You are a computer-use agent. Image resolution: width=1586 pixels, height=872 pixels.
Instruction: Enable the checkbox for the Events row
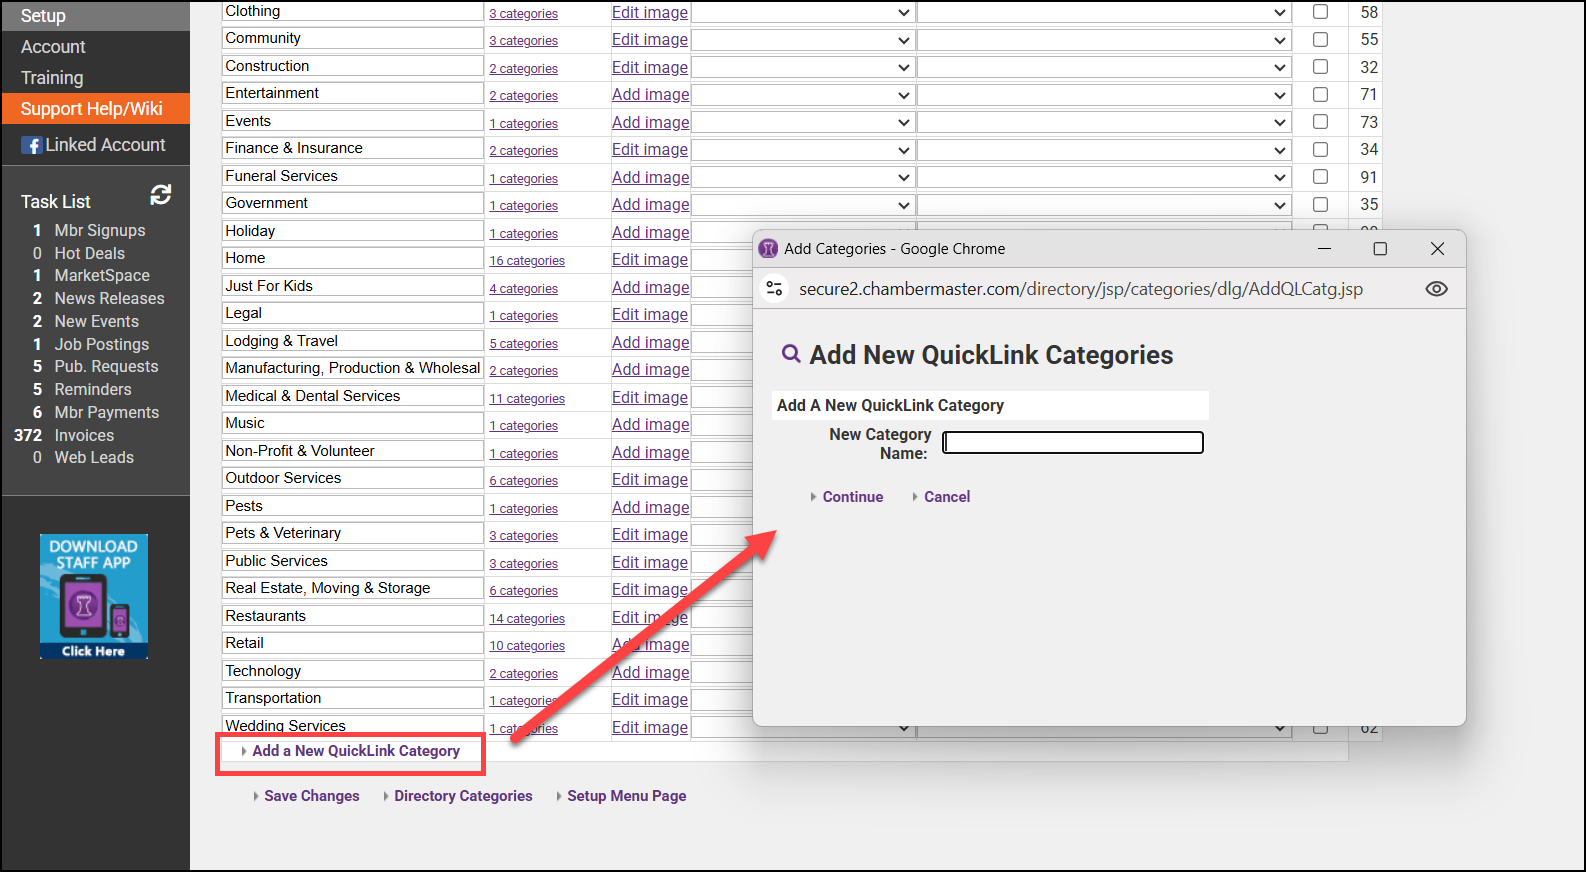tap(1320, 122)
